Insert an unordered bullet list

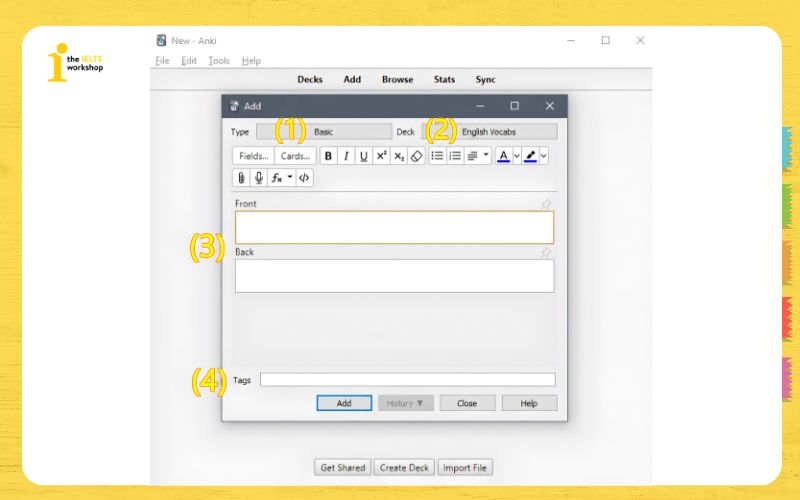point(437,156)
